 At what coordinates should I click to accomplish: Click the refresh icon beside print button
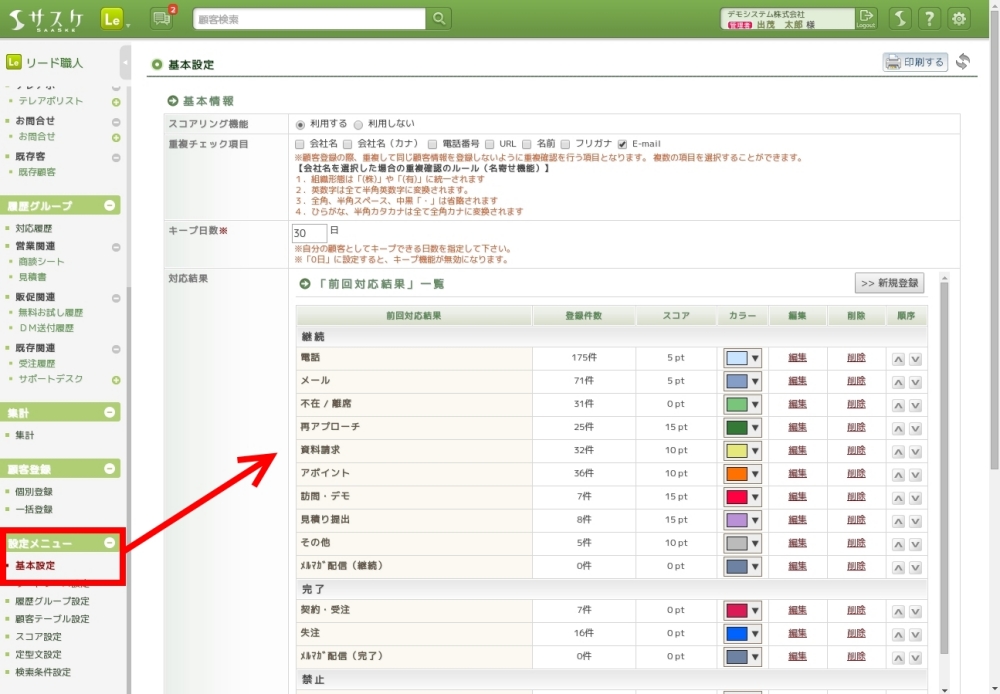(x=963, y=62)
